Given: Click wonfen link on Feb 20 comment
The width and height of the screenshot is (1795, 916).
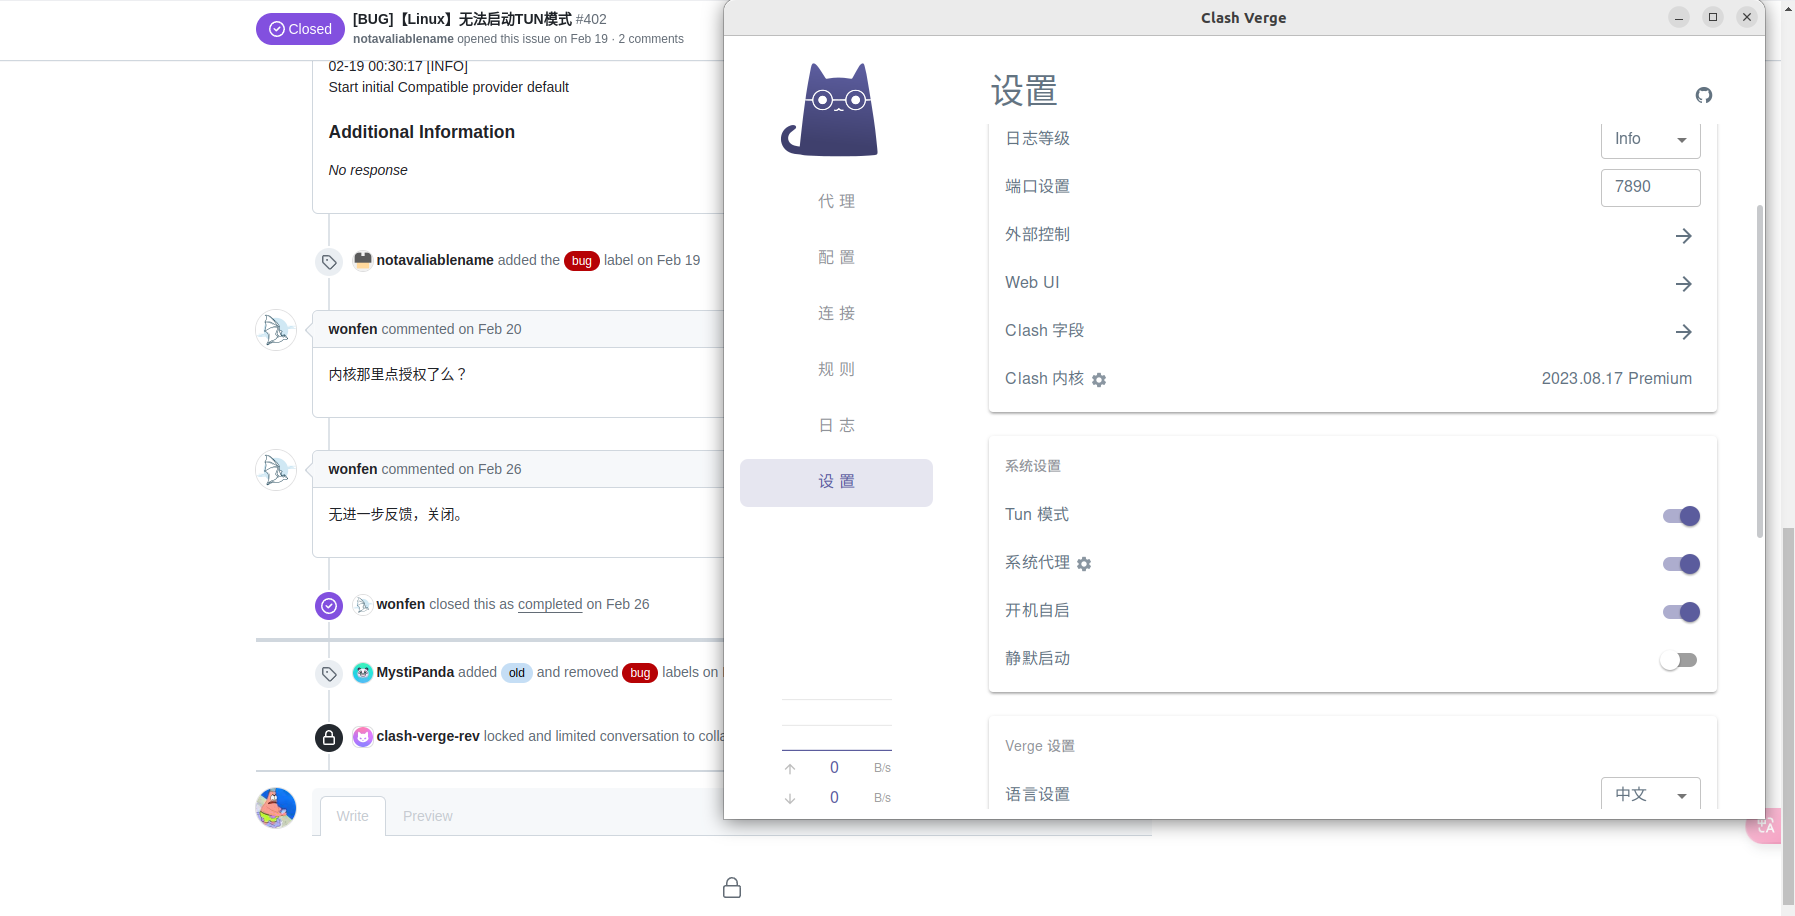Looking at the screenshot, I should point(353,329).
